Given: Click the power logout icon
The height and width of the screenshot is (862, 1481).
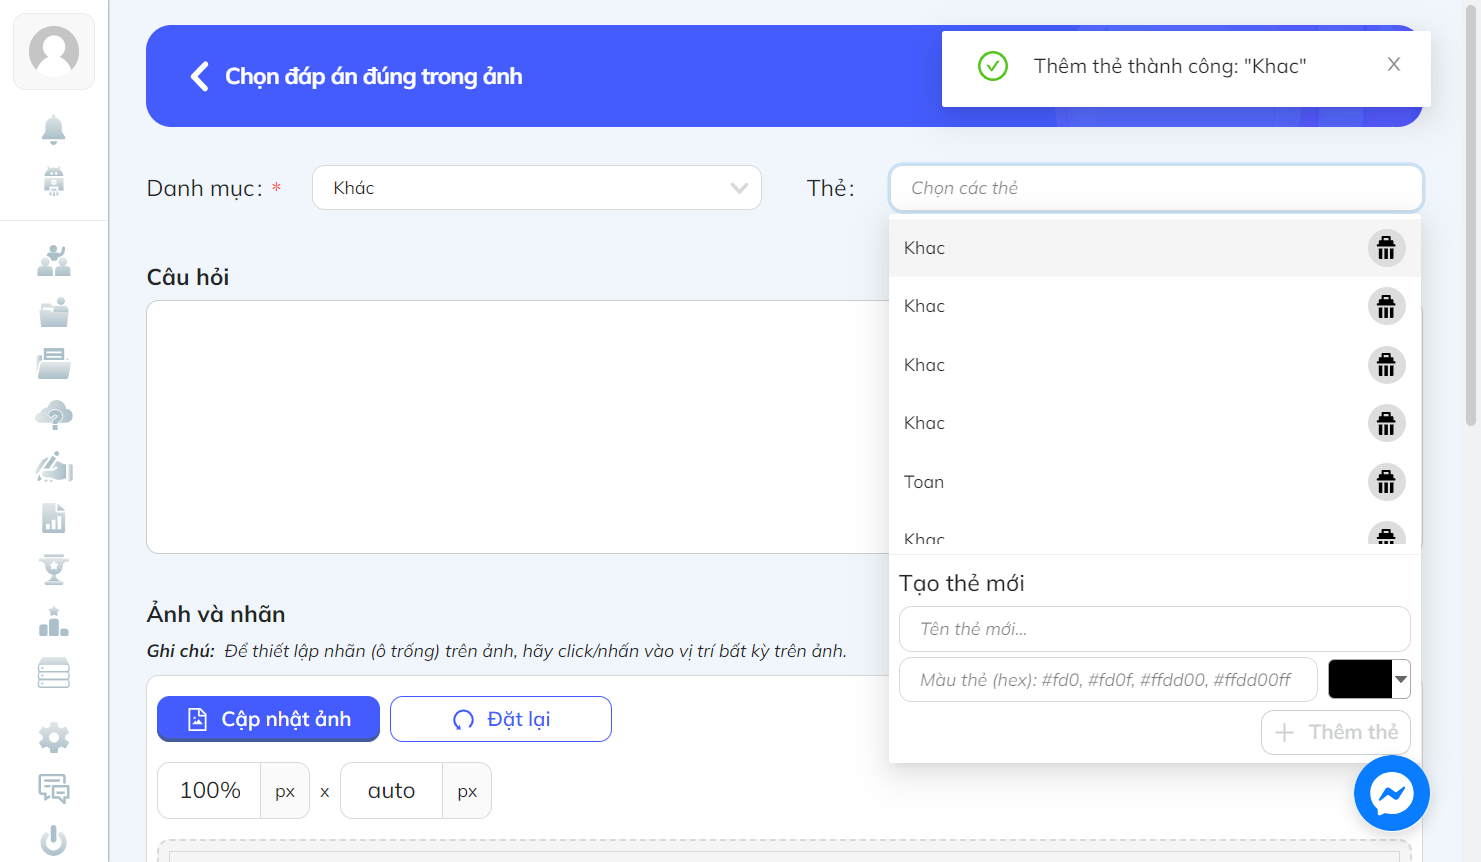Looking at the screenshot, I should (54, 841).
